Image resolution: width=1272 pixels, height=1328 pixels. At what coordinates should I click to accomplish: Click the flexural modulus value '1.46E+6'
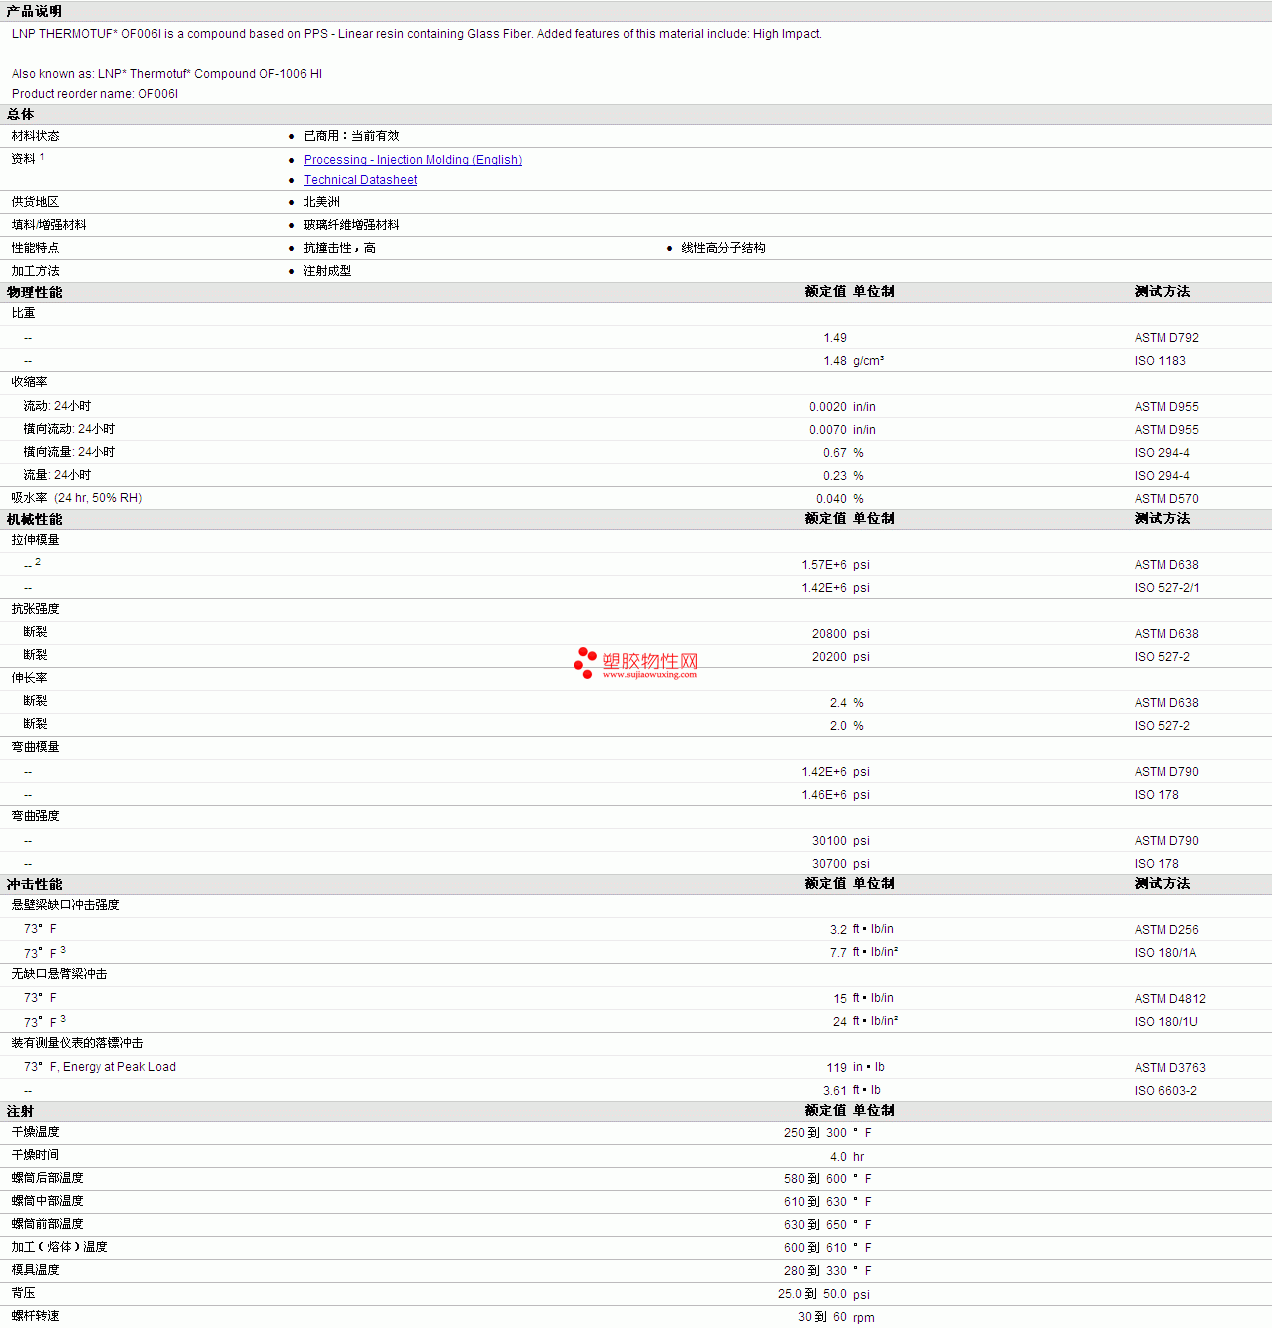pyautogui.click(x=824, y=795)
